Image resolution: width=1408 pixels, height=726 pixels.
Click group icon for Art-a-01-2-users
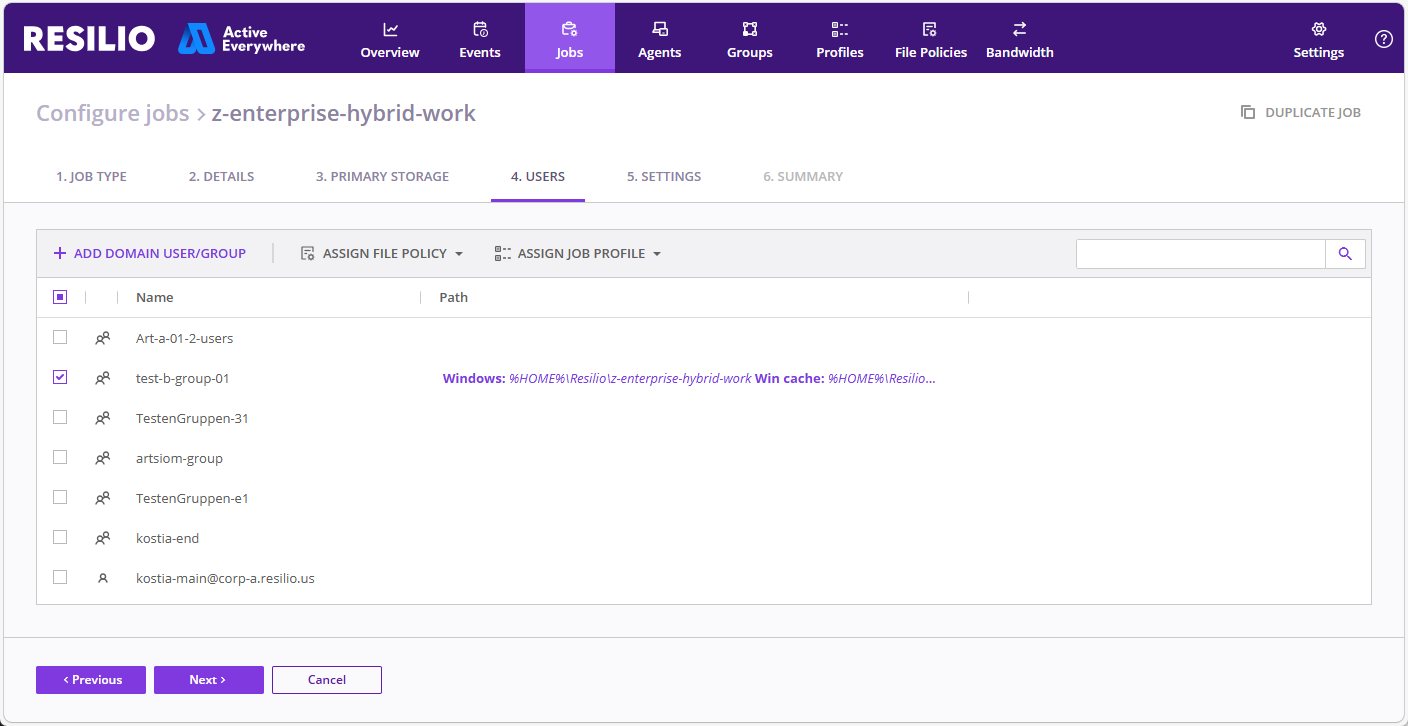(102, 338)
